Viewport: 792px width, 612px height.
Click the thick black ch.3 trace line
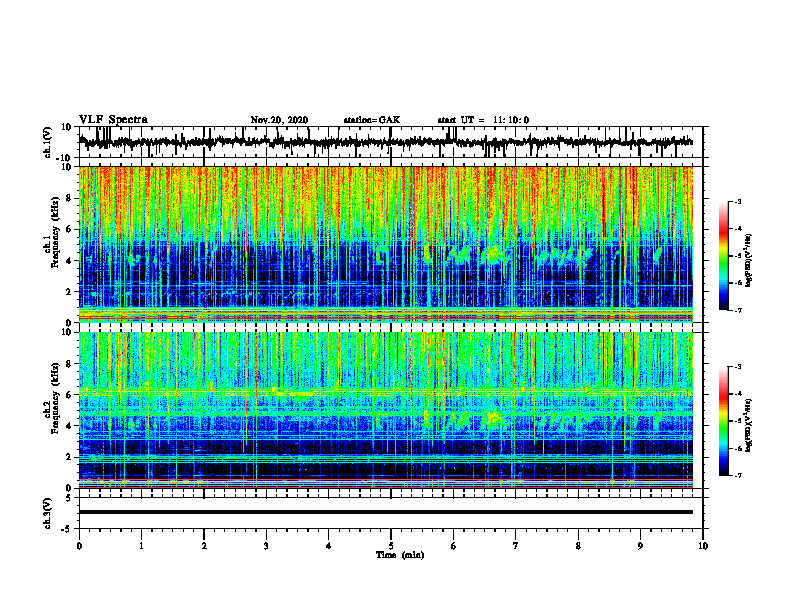point(386,512)
